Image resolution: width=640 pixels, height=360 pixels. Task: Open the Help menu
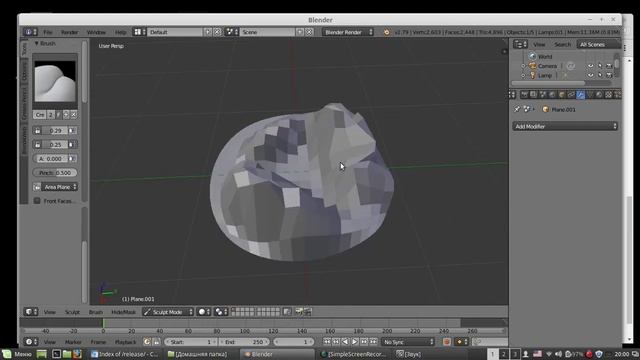pos(120,32)
